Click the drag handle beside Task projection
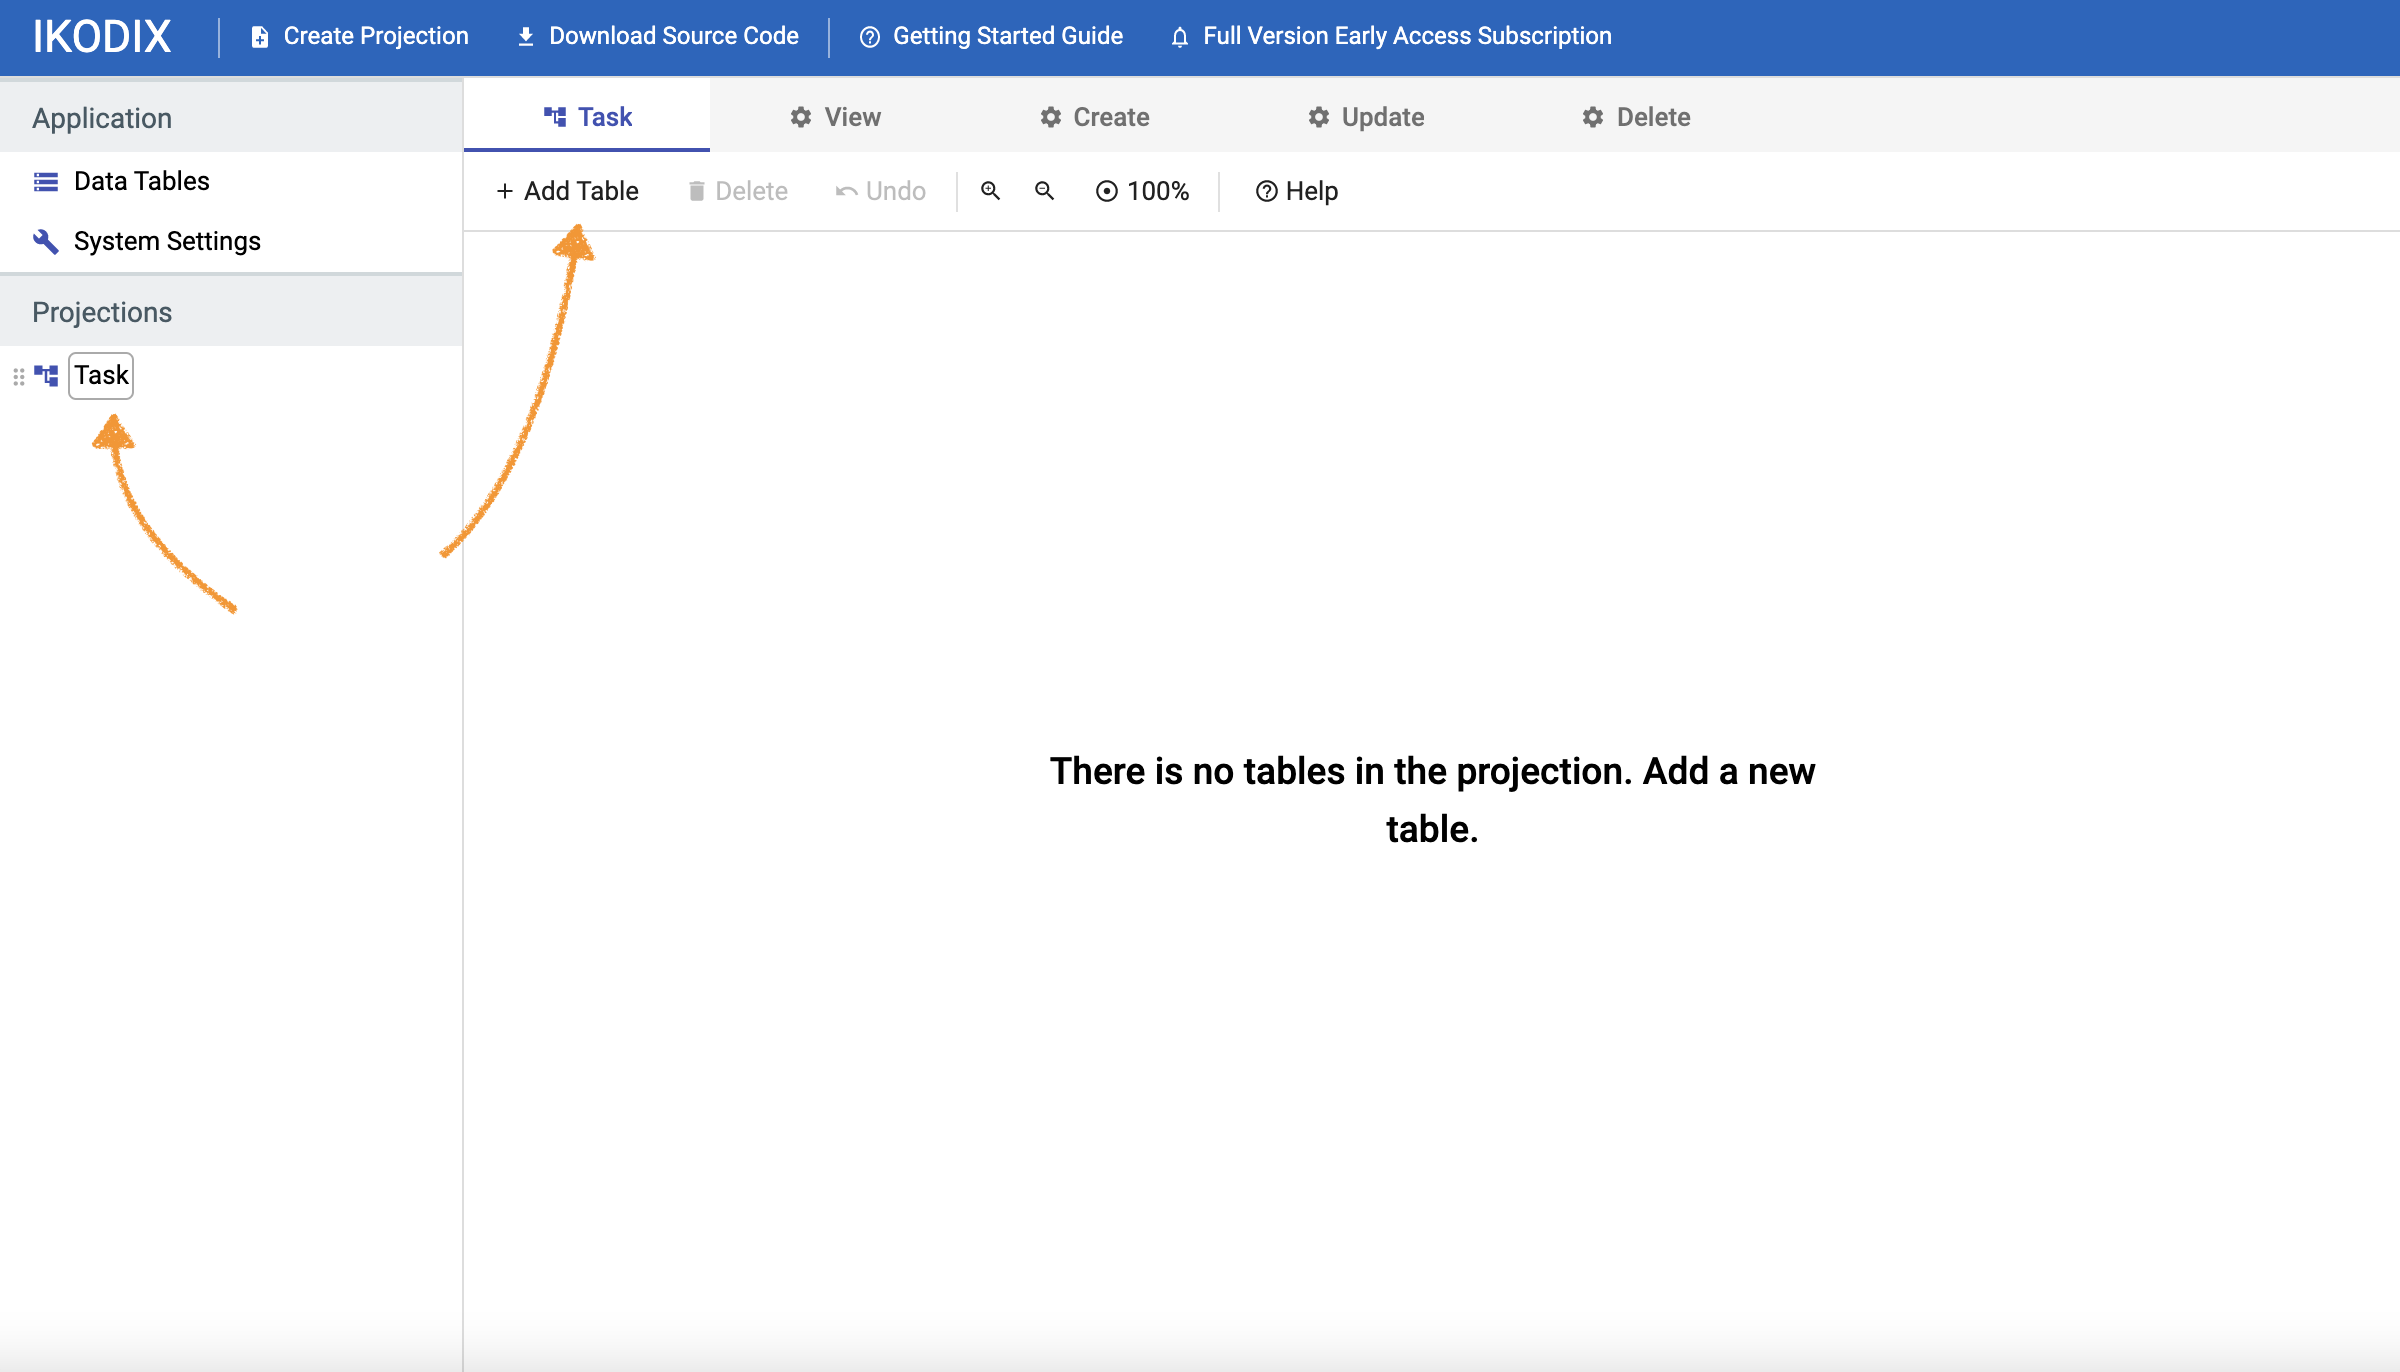The width and height of the screenshot is (2400, 1372). pos(18,376)
